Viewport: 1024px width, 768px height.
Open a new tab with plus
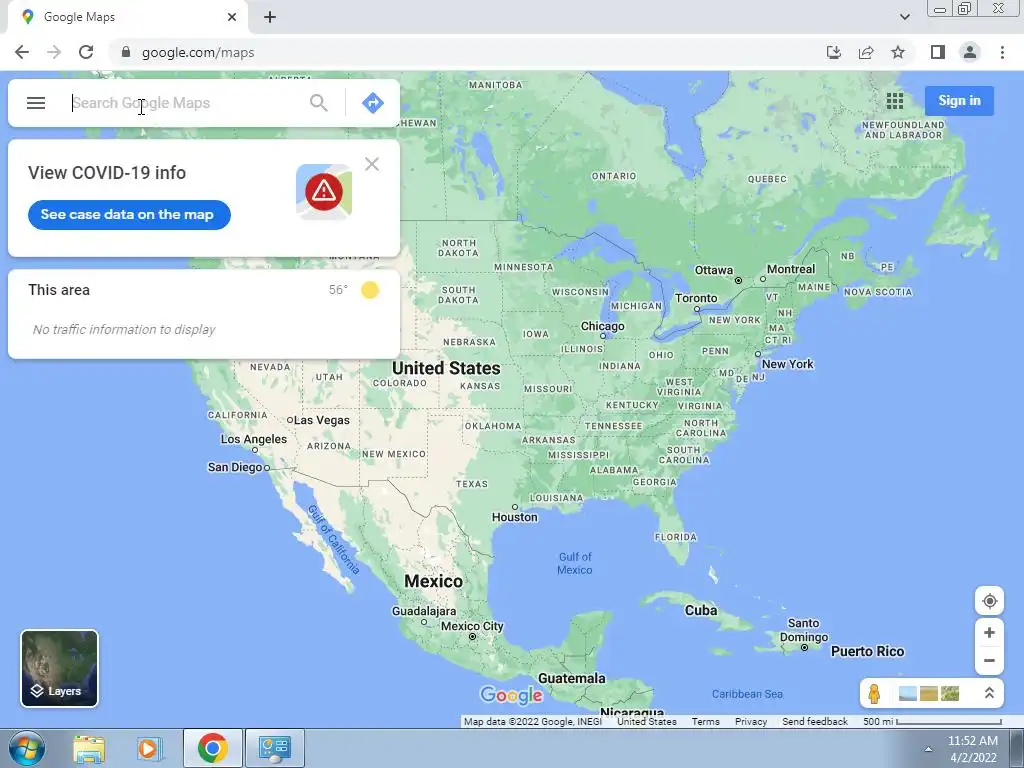270,17
